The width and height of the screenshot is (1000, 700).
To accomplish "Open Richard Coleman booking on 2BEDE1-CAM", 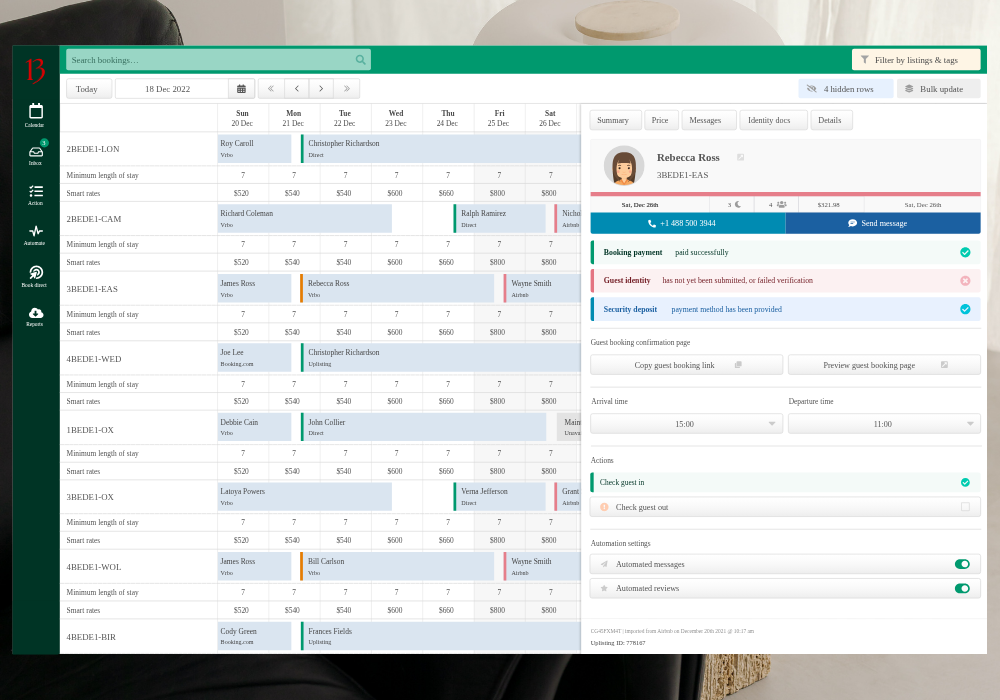I will click(305, 219).
